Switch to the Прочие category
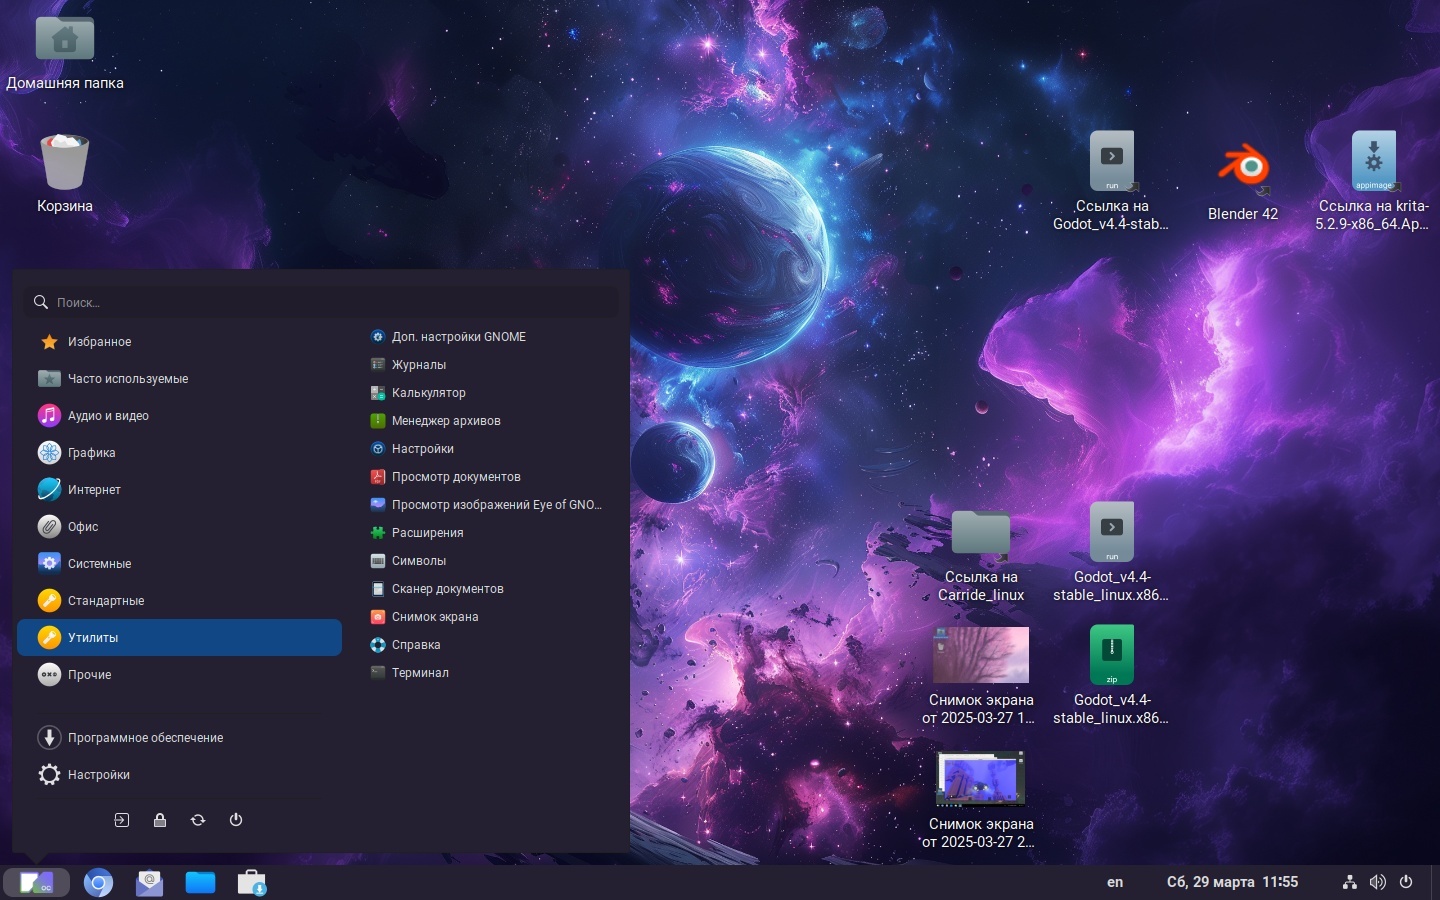This screenshot has width=1440, height=900. [180, 675]
